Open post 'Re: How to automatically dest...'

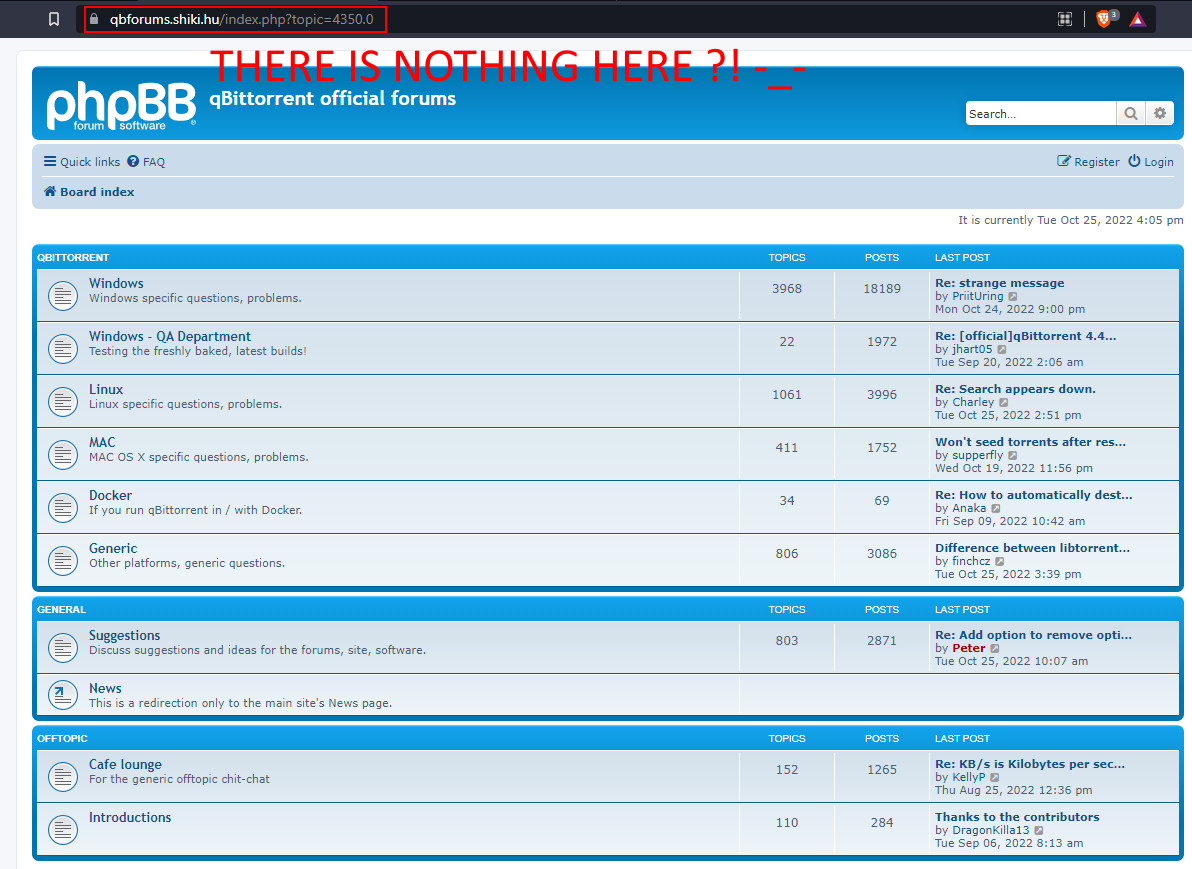[1034, 495]
